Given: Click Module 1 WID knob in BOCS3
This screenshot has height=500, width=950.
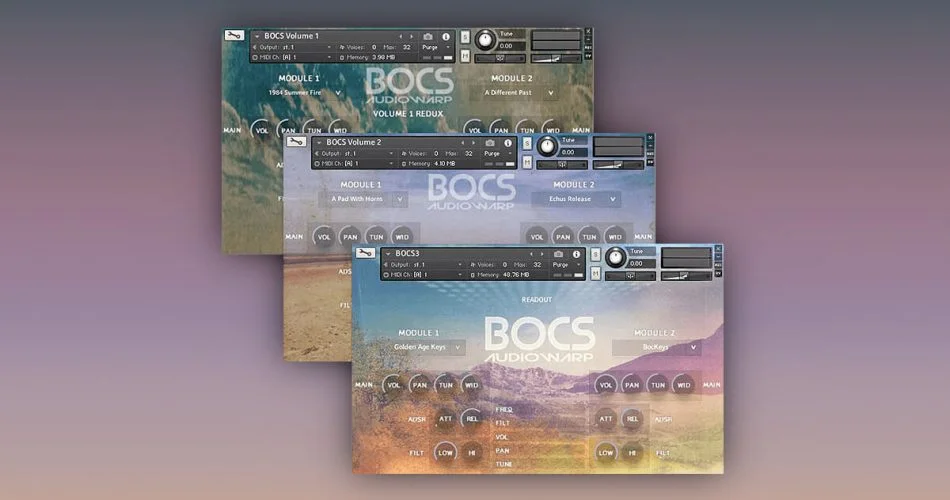Looking at the screenshot, I should [x=471, y=385].
